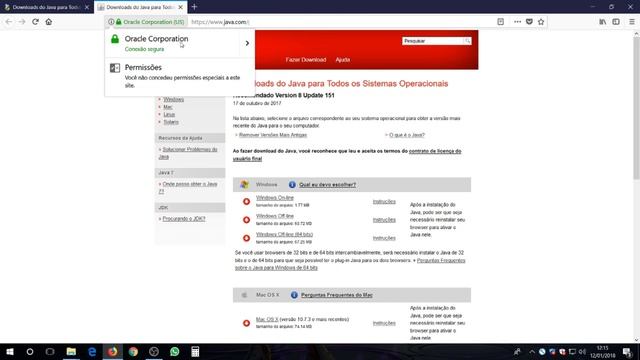
Task: Click the page vertical scrollbar thumb
Action: point(636,109)
